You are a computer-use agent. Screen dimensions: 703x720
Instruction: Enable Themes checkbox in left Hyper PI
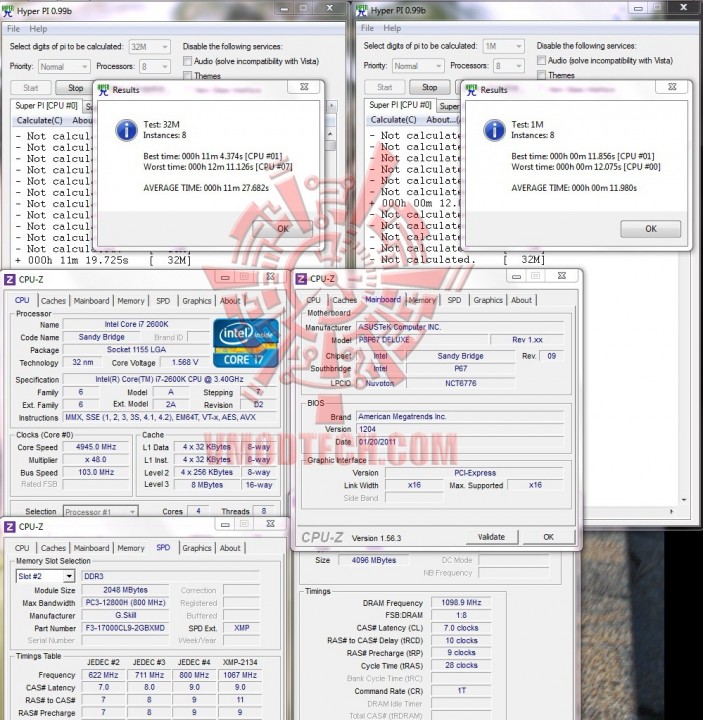pyautogui.click(x=187, y=75)
